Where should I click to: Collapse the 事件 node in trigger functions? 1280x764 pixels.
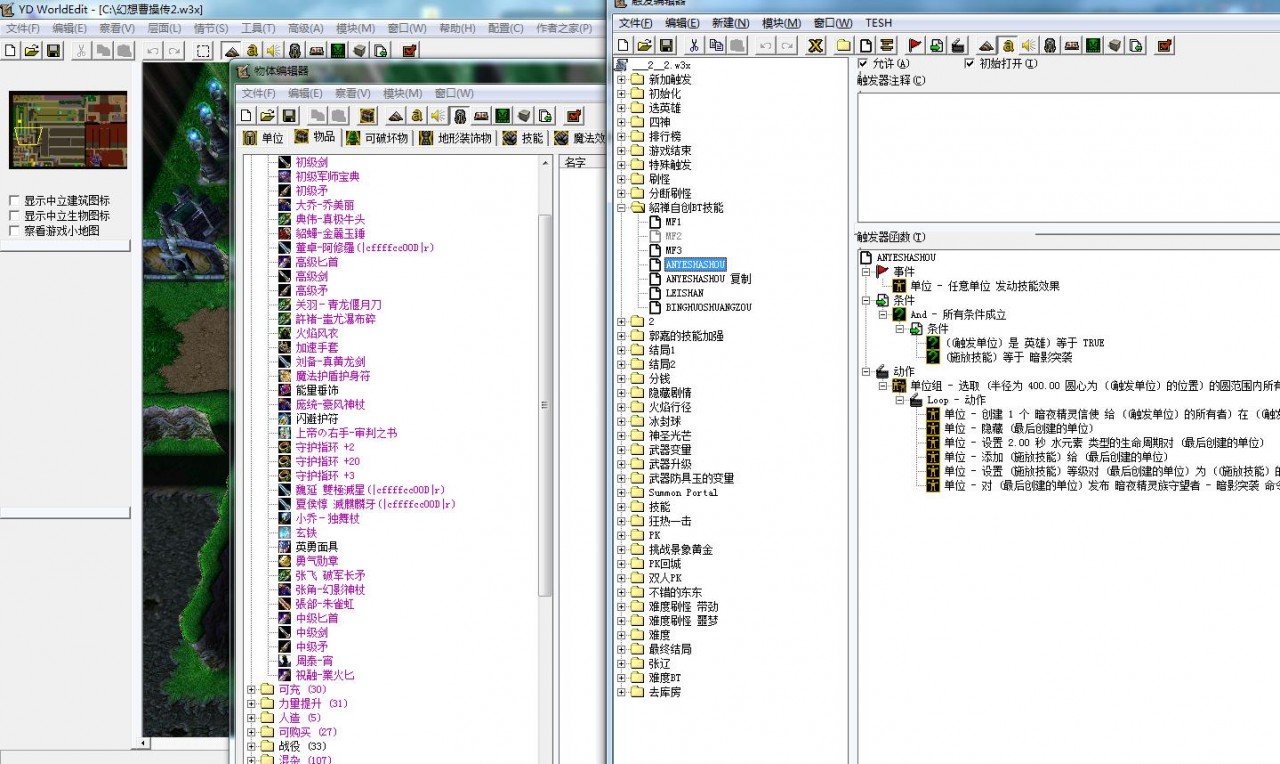[x=867, y=271]
